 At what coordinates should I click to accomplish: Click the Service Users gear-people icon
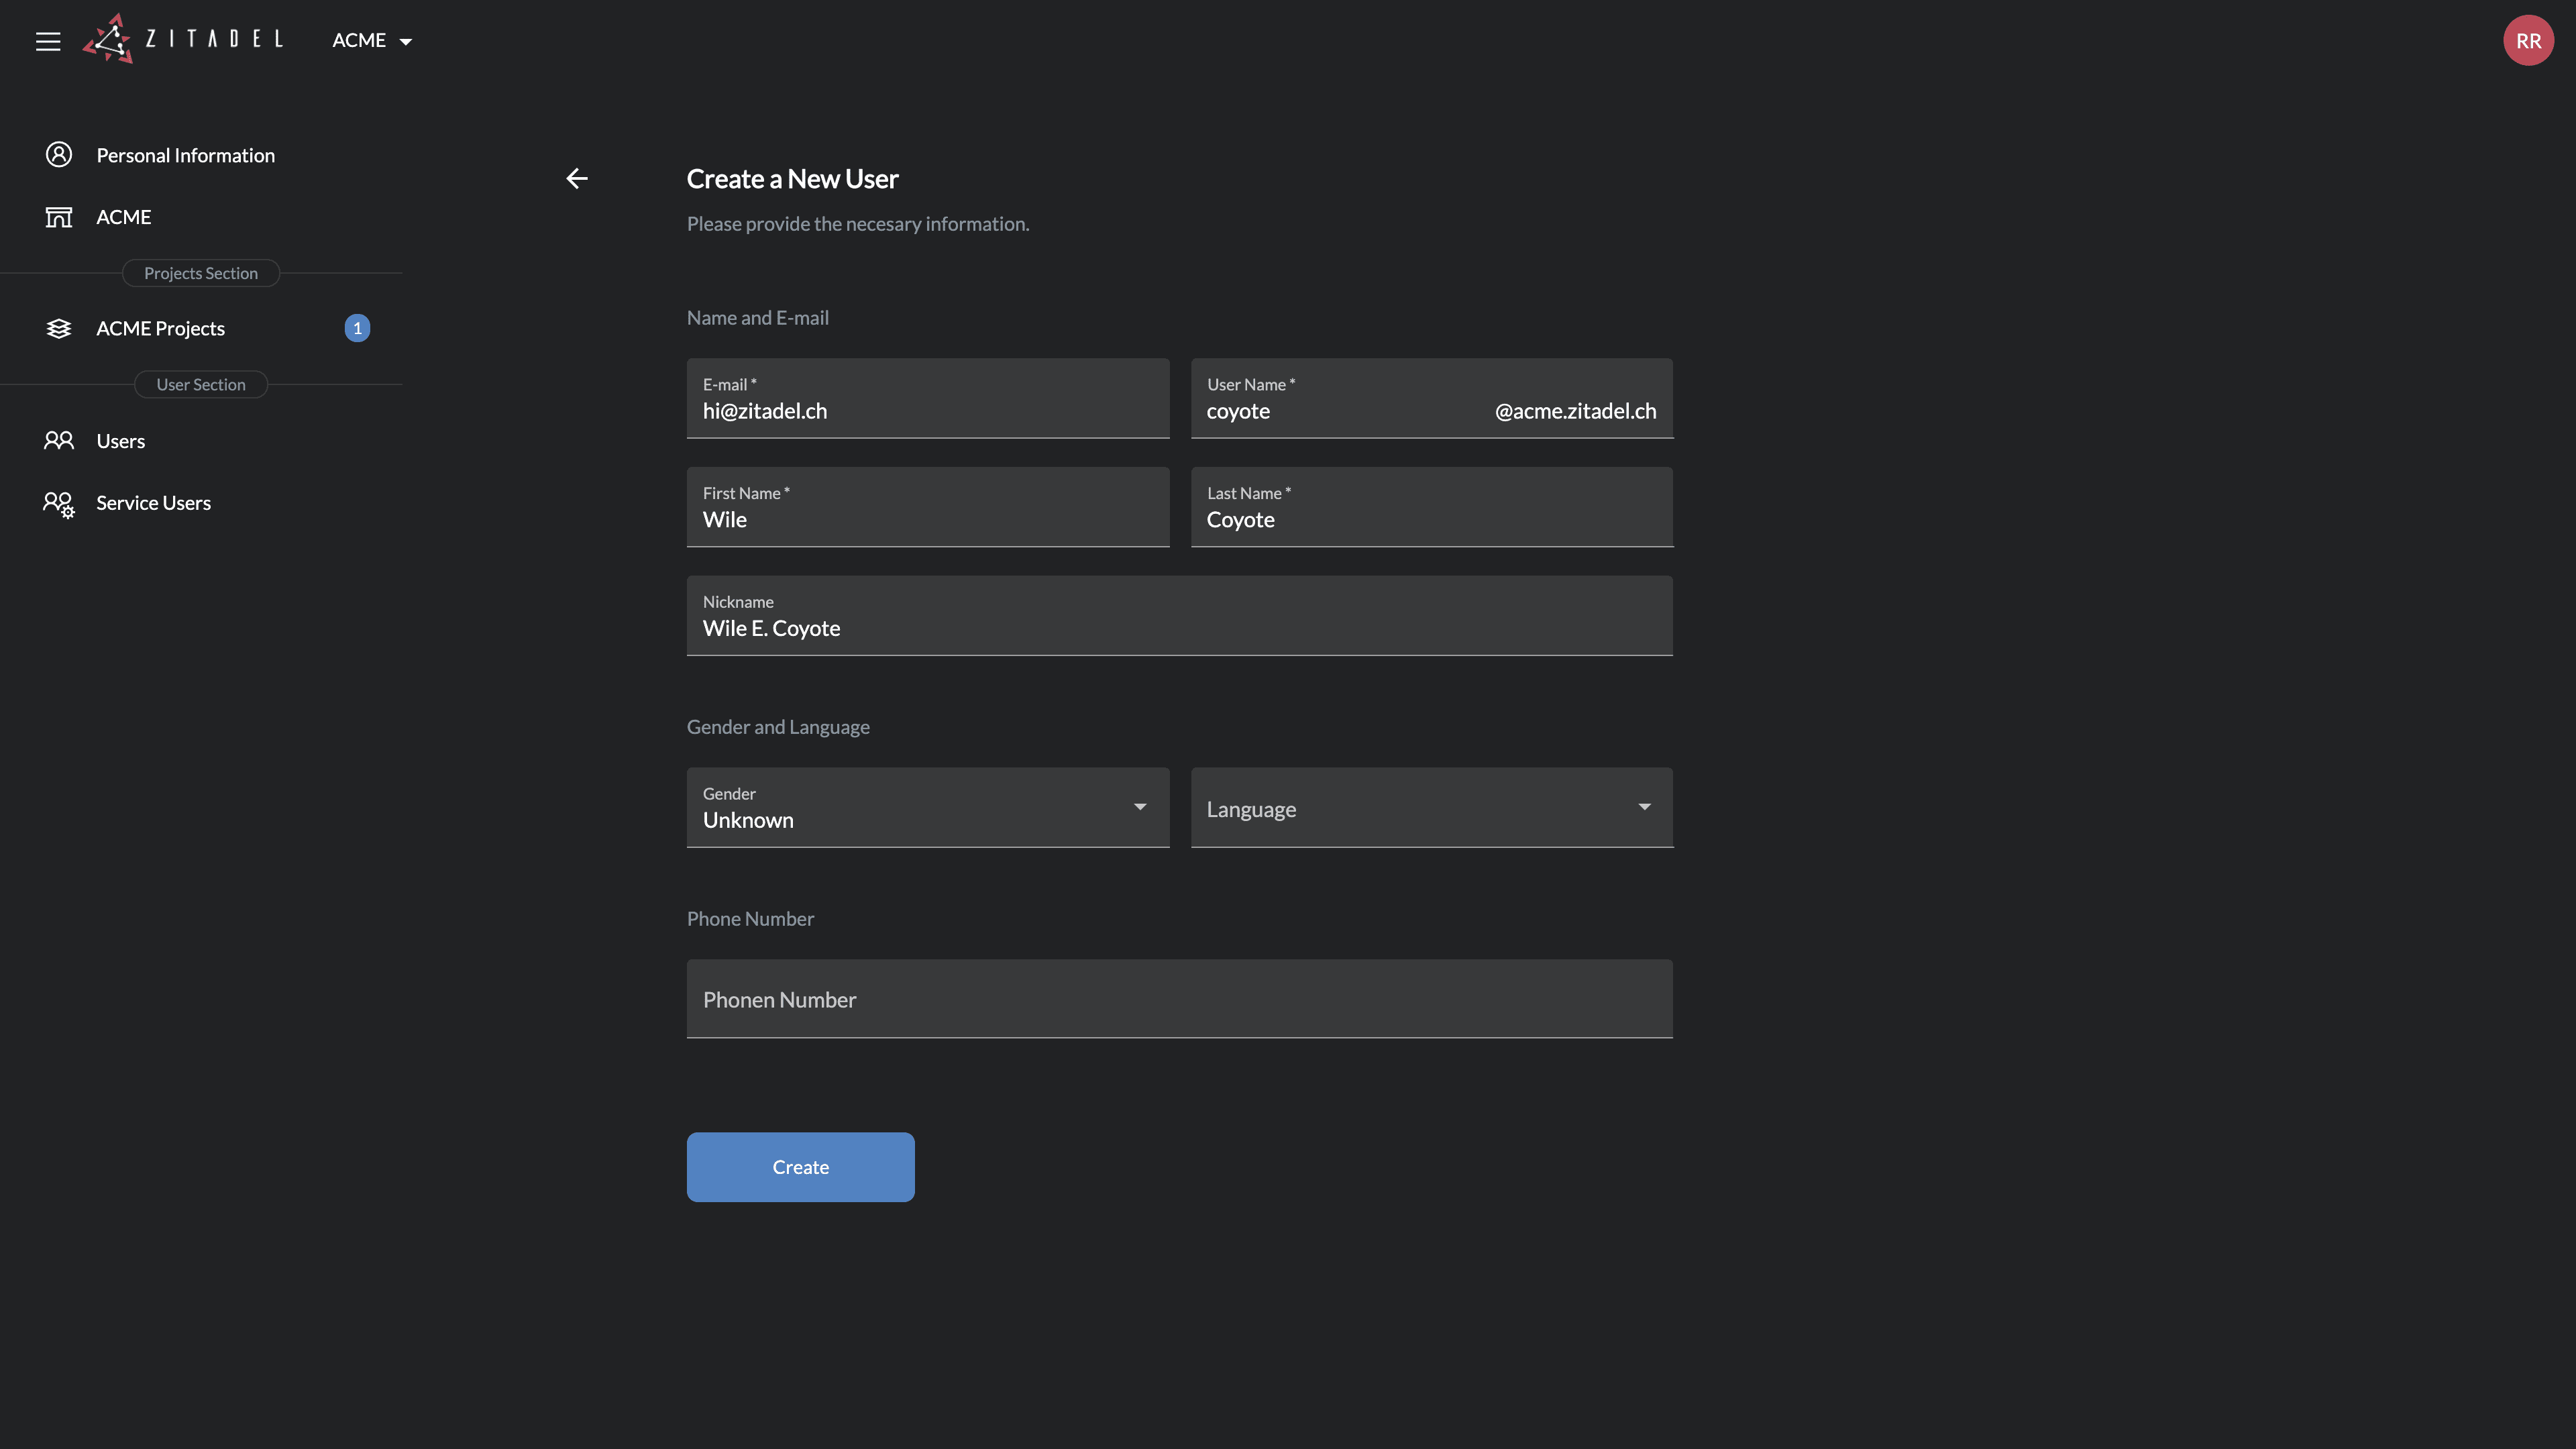tap(59, 504)
